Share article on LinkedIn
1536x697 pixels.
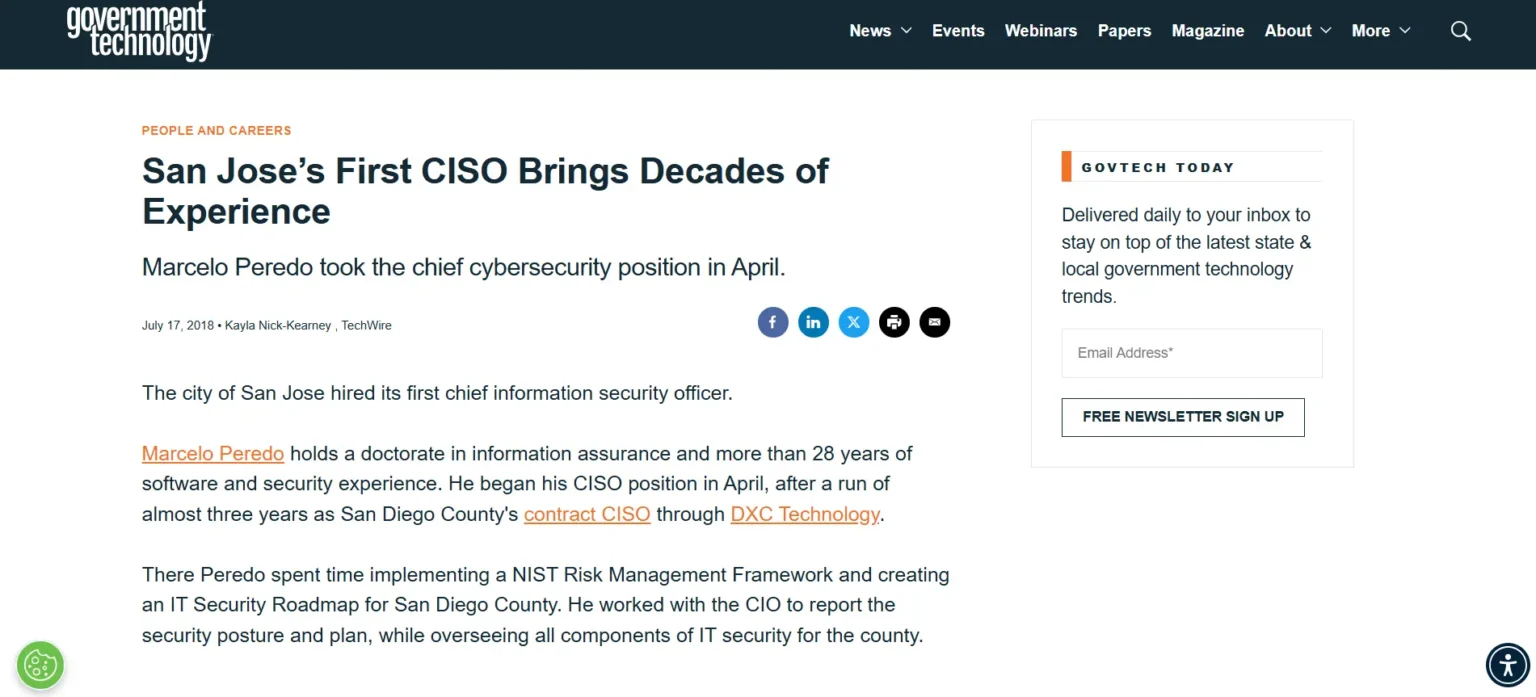[813, 322]
